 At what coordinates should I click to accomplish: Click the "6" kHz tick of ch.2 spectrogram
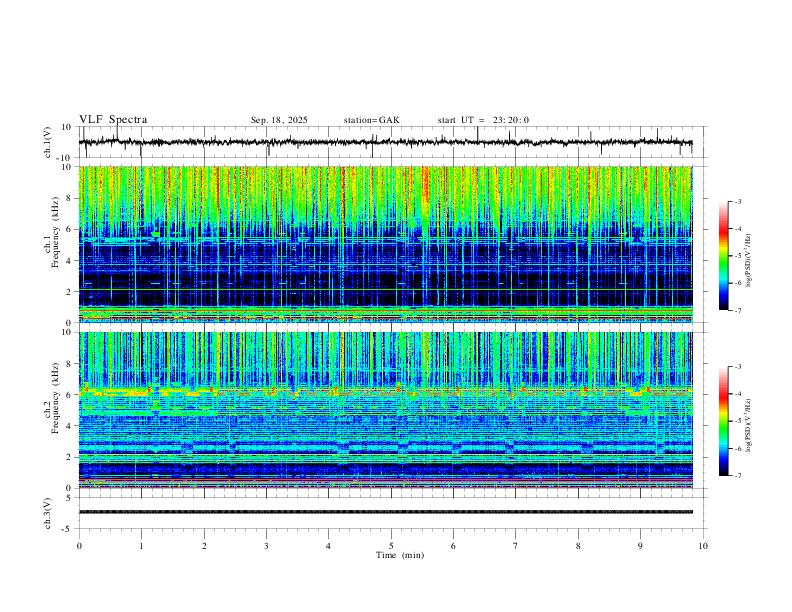pos(70,395)
